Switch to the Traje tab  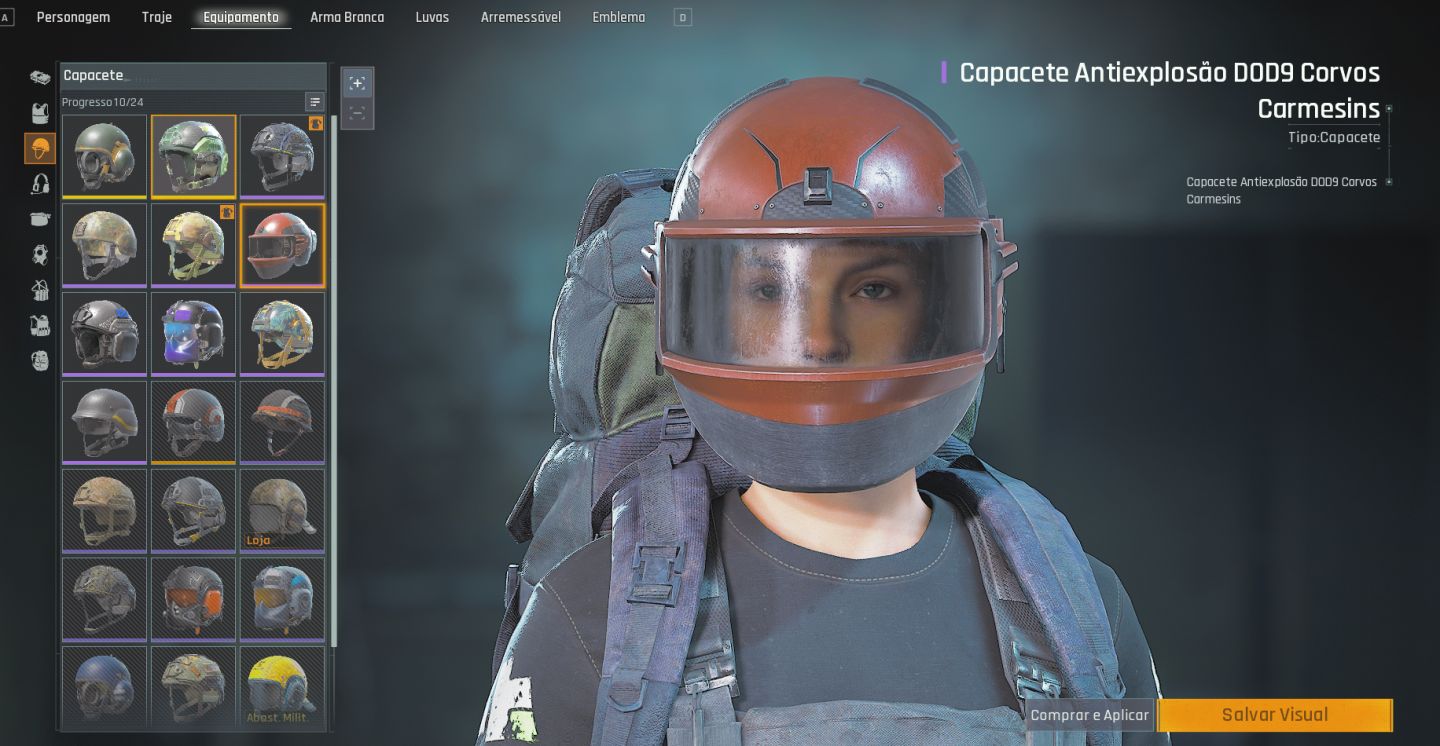click(x=157, y=17)
